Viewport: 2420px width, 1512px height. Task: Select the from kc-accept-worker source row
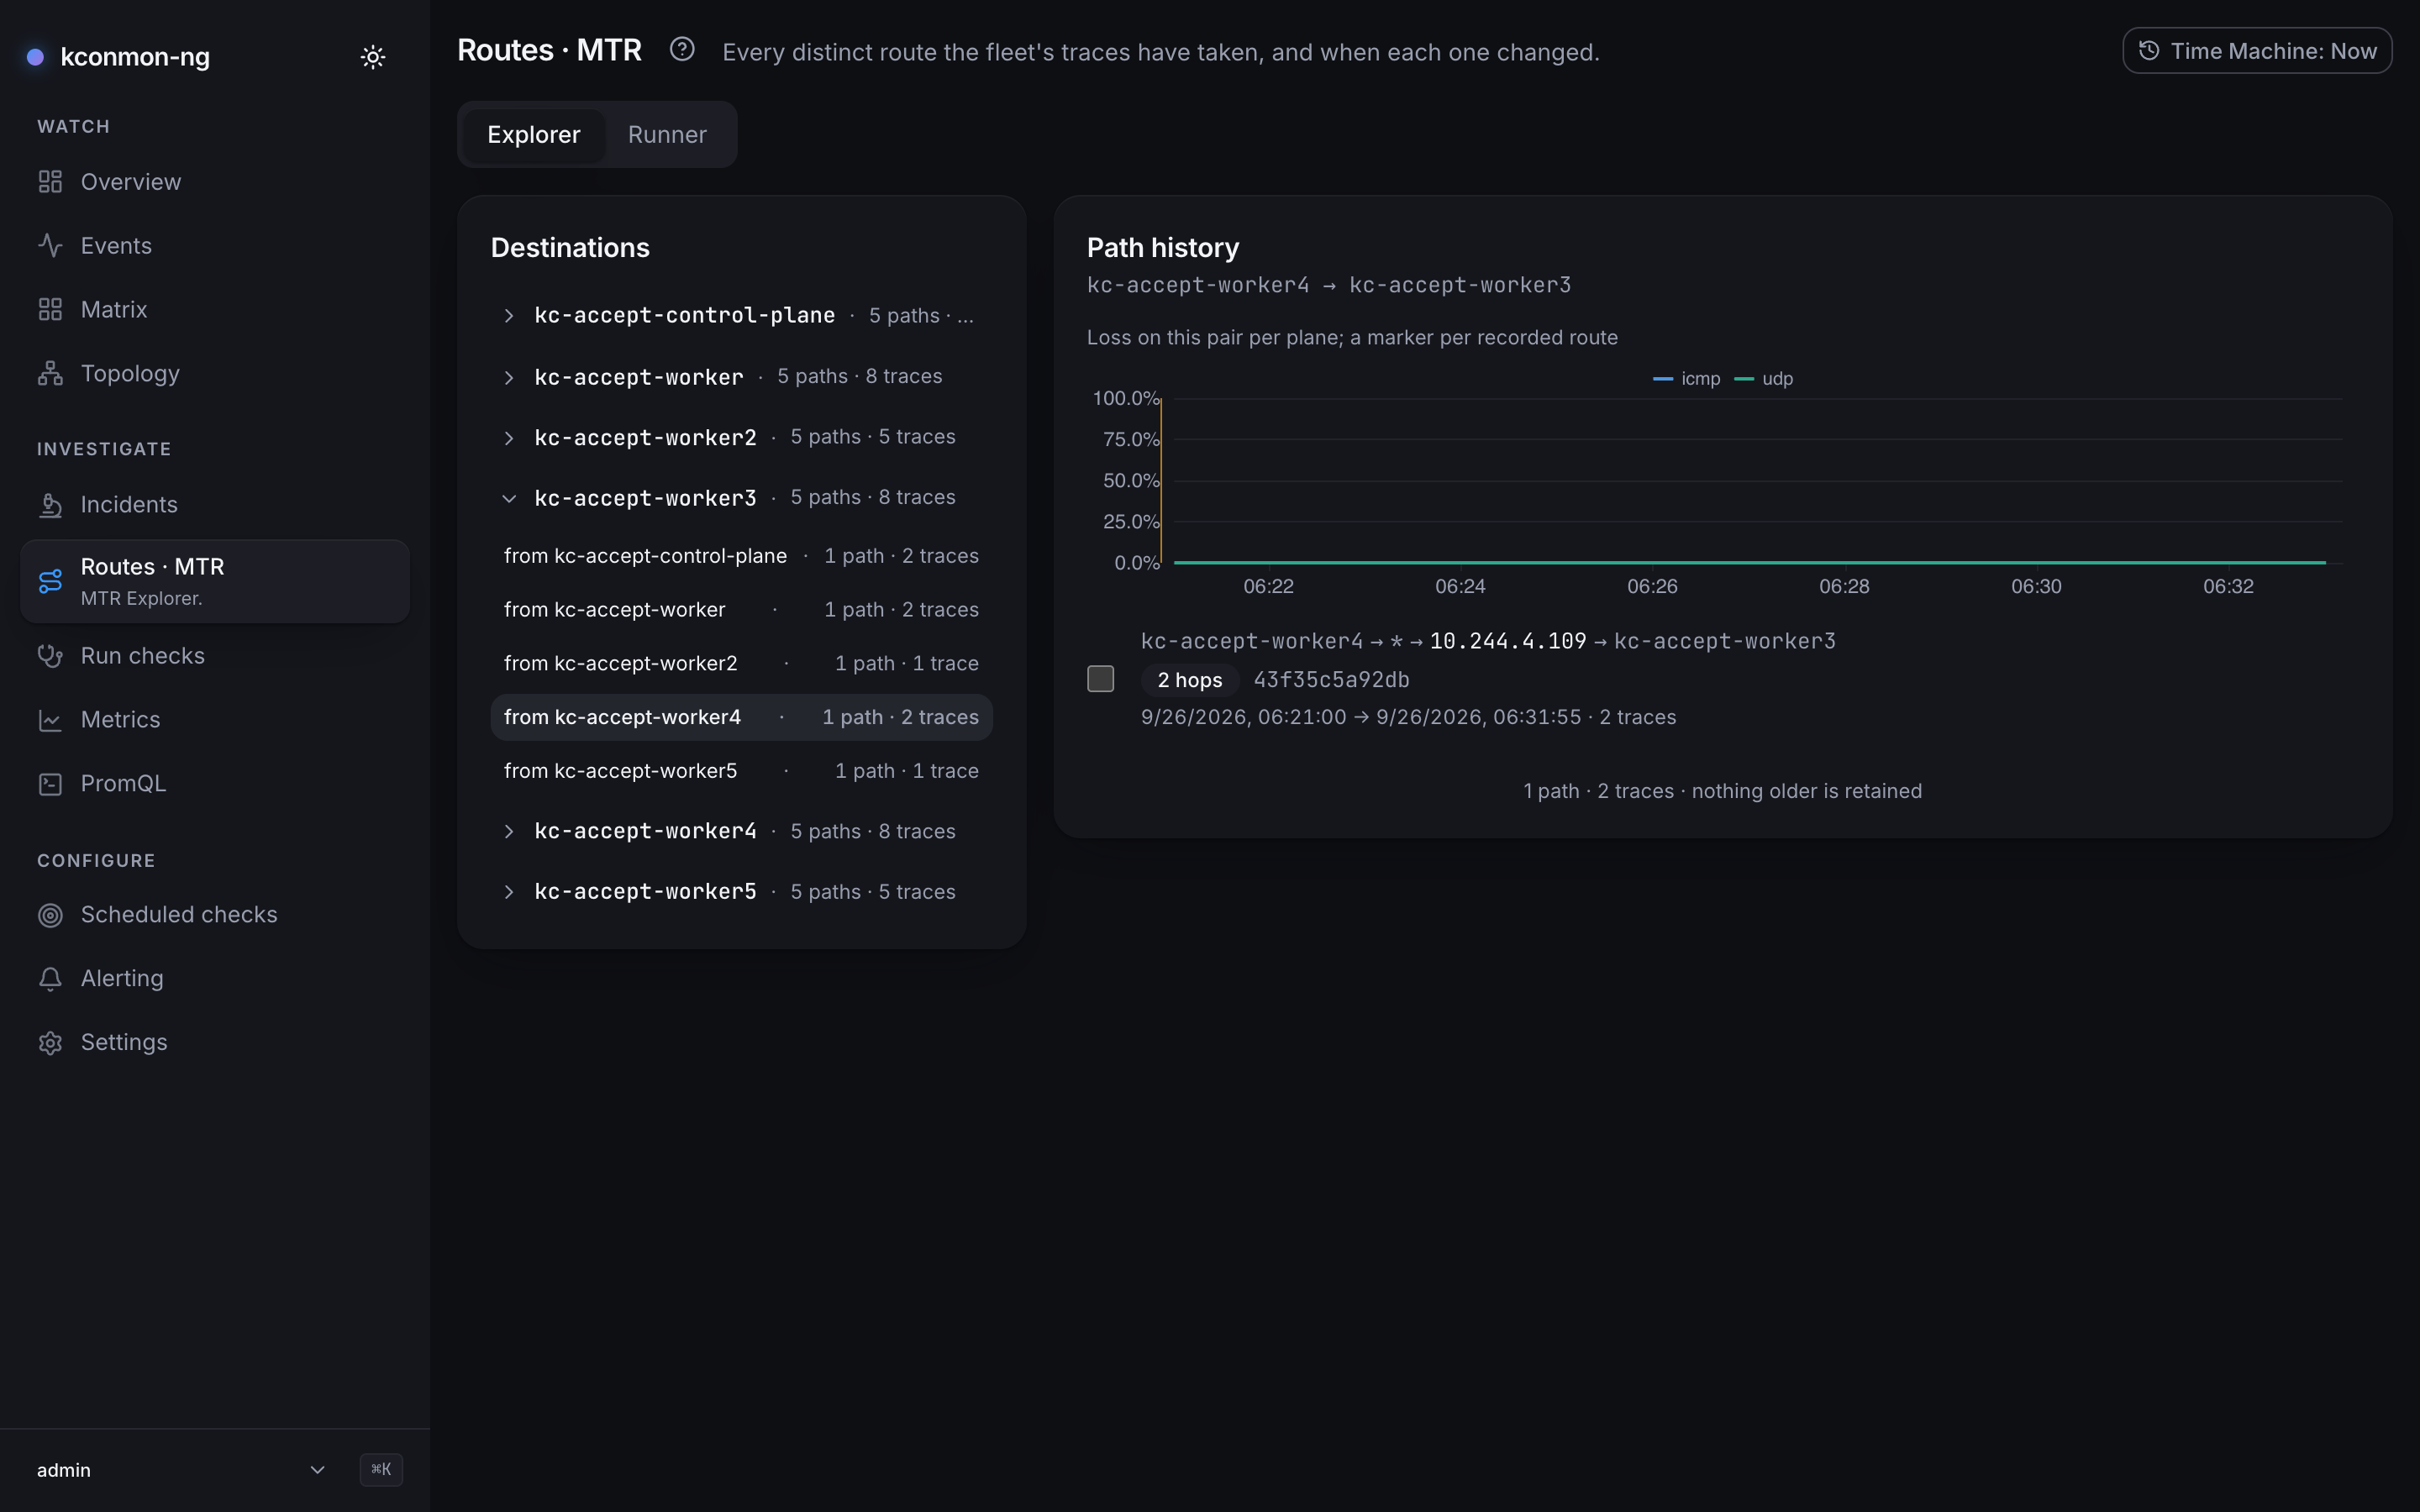click(x=741, y=610)
